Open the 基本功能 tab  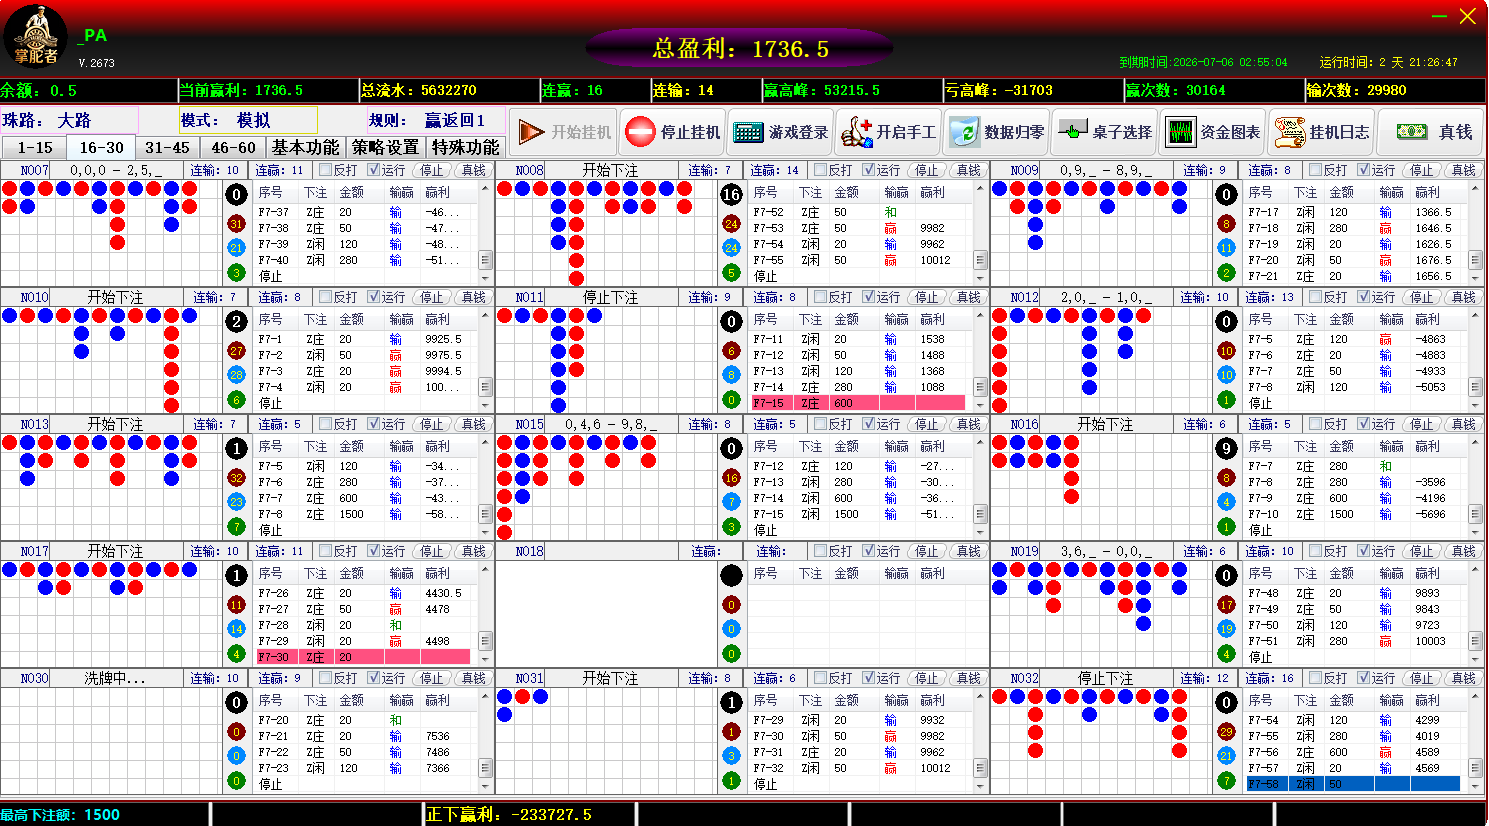[x=306, y=147]
